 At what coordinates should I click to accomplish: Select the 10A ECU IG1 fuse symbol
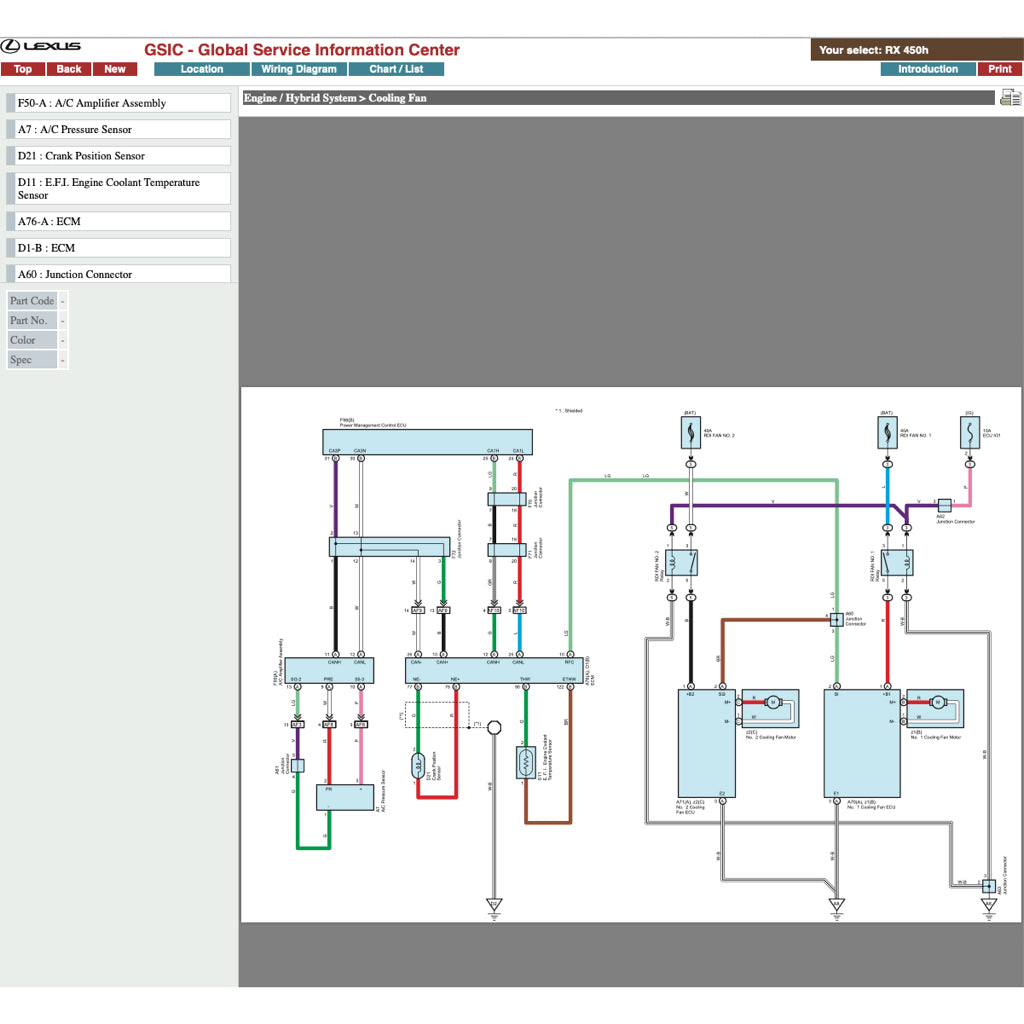point(968,433)
